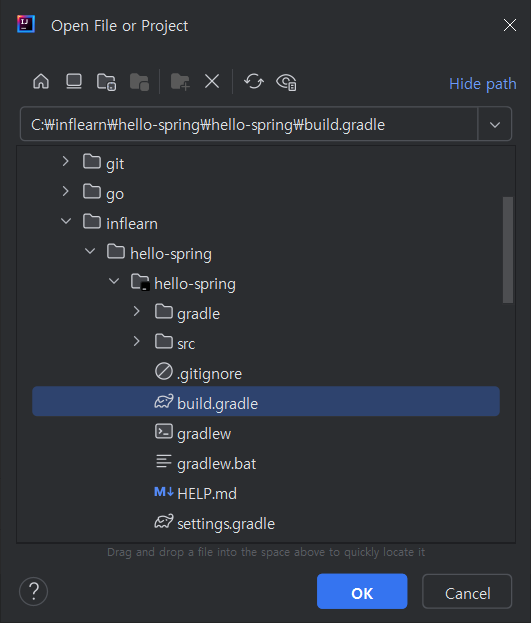Refresh the file tree

click(x=254, y=82)
